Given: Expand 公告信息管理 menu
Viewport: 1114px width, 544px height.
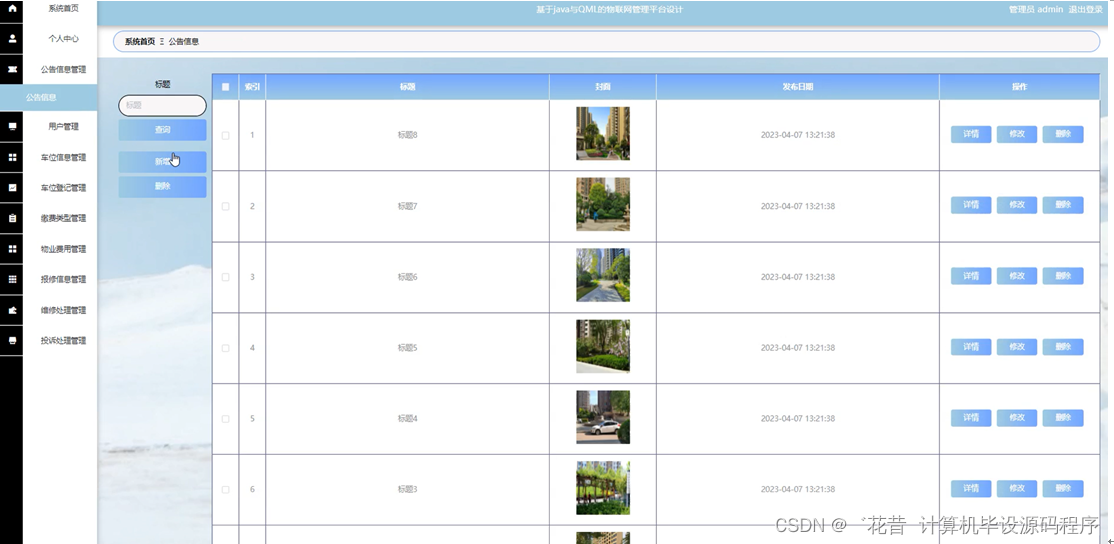Looking at the screenshot, I should coord(63,70).
